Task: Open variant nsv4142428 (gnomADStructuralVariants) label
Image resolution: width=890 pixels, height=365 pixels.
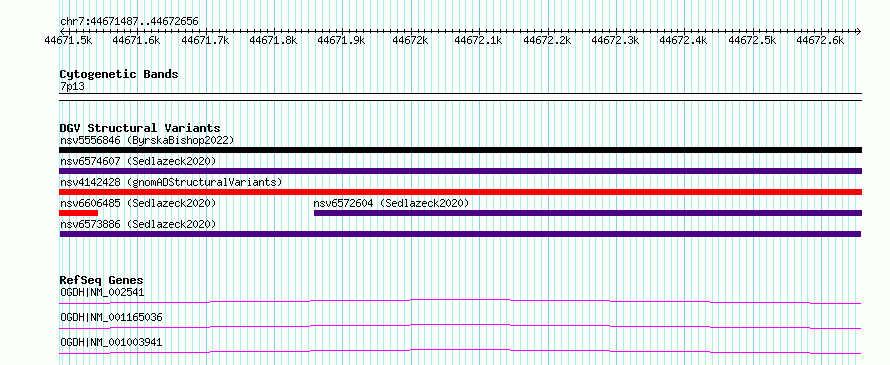Action: pos(171,182)
